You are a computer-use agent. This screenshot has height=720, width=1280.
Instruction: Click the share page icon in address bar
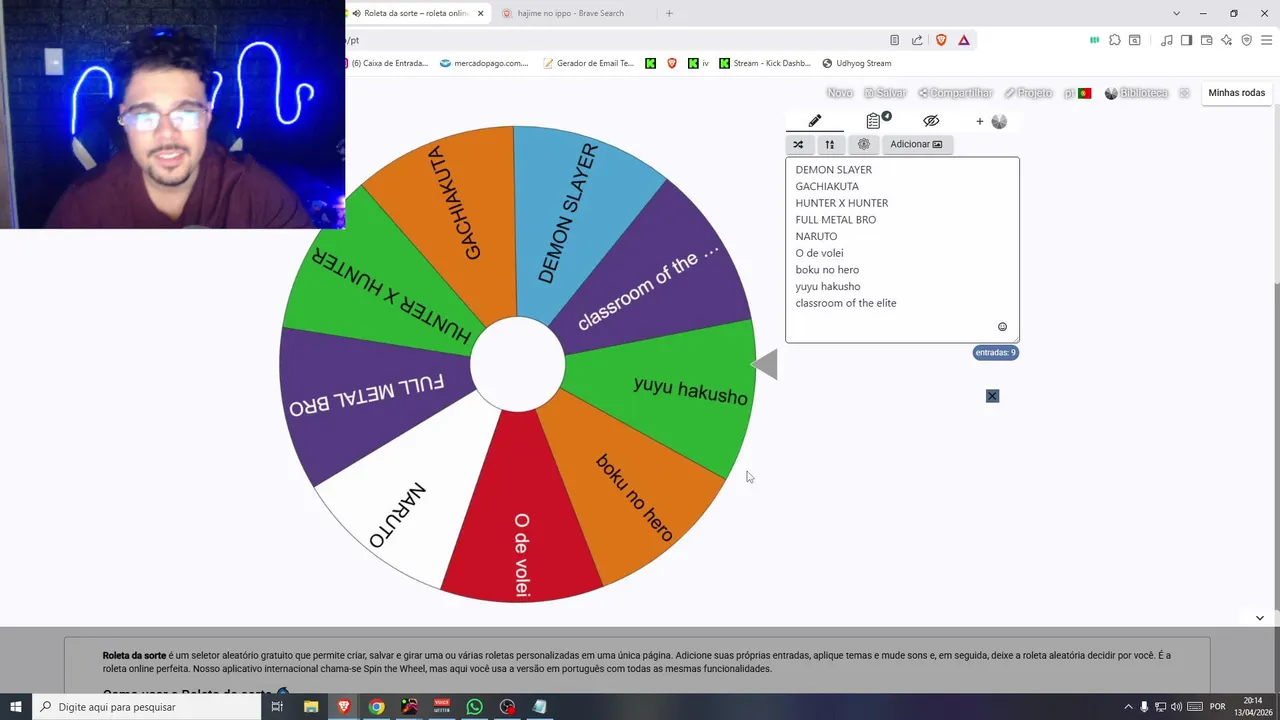coord(917,40)
